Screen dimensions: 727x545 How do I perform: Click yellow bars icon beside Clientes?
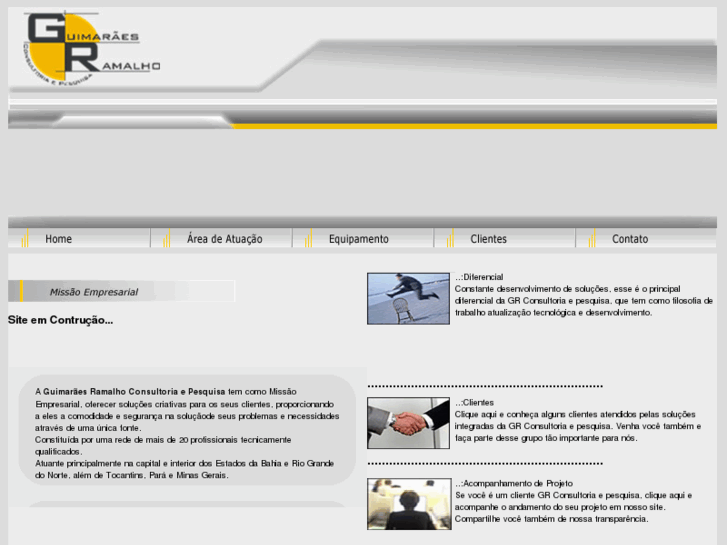[450, 238]
